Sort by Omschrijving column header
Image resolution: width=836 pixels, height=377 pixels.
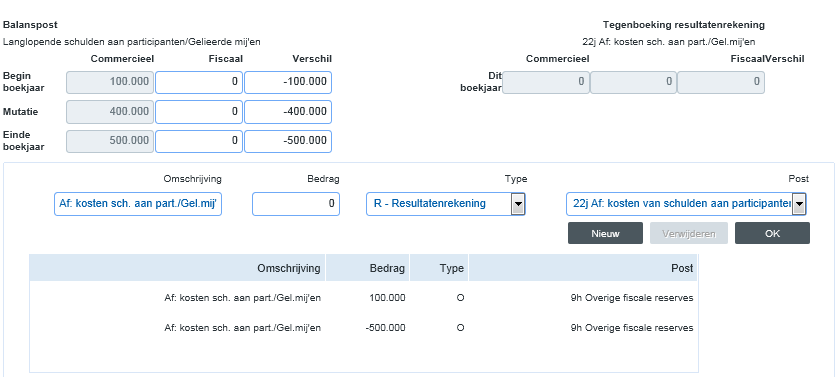[177, 268]
